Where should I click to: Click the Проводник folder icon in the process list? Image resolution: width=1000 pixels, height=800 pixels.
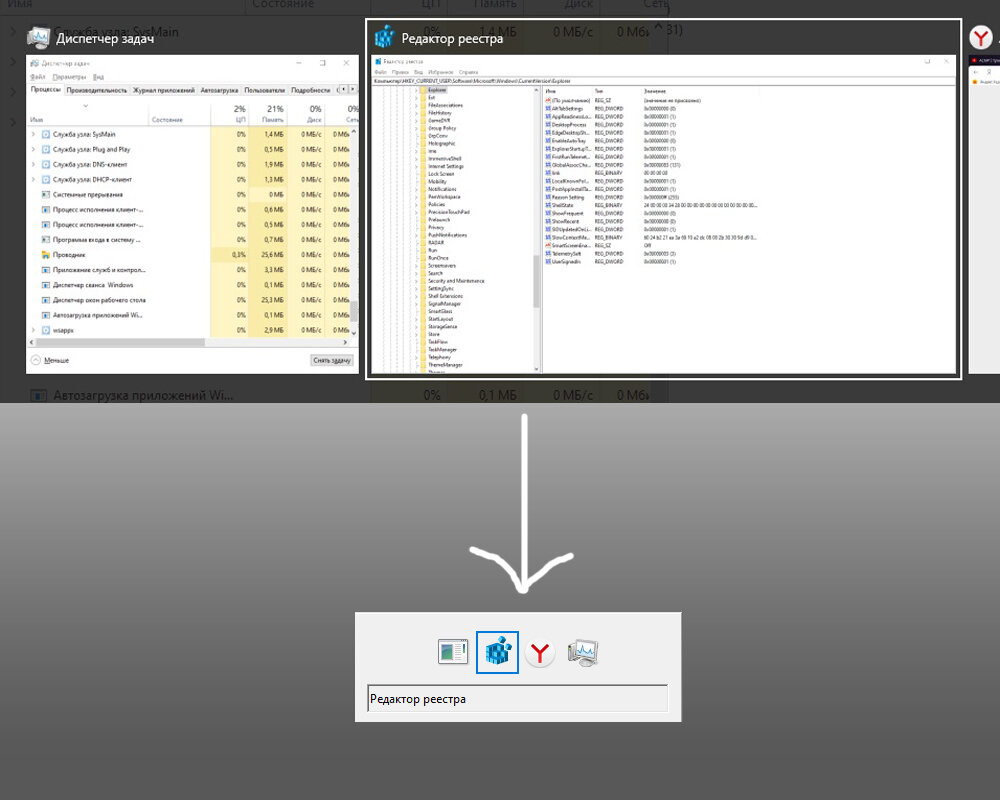(45, 255)
